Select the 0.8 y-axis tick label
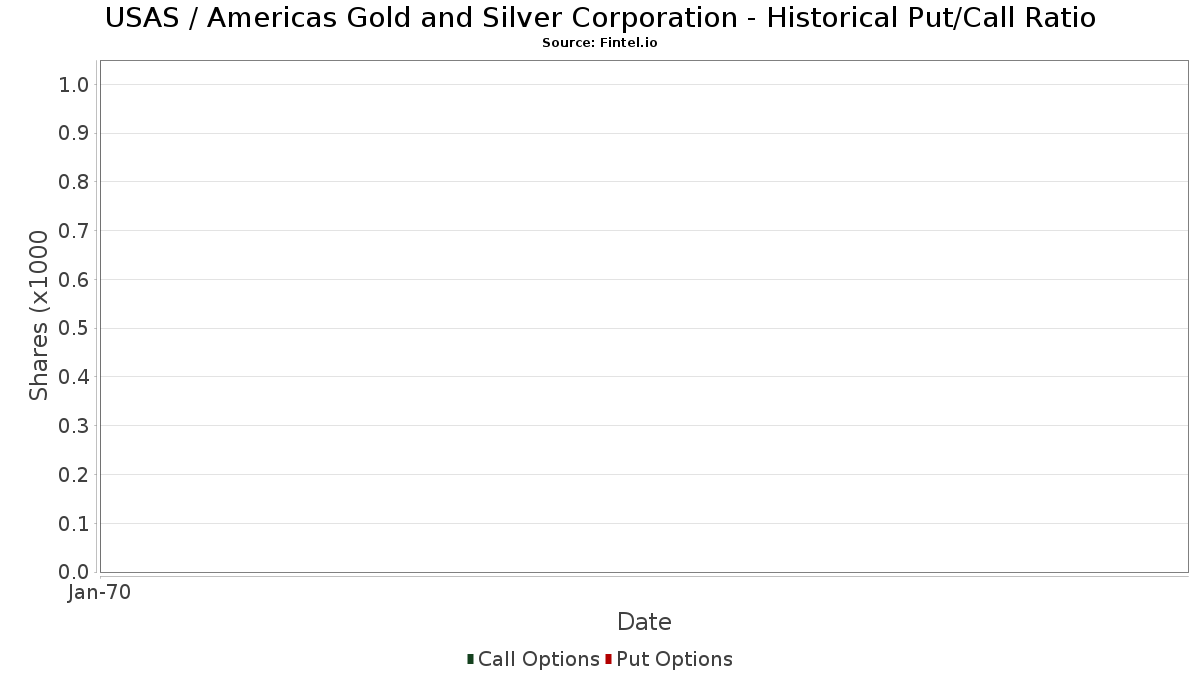 click(x=74, y=182)
